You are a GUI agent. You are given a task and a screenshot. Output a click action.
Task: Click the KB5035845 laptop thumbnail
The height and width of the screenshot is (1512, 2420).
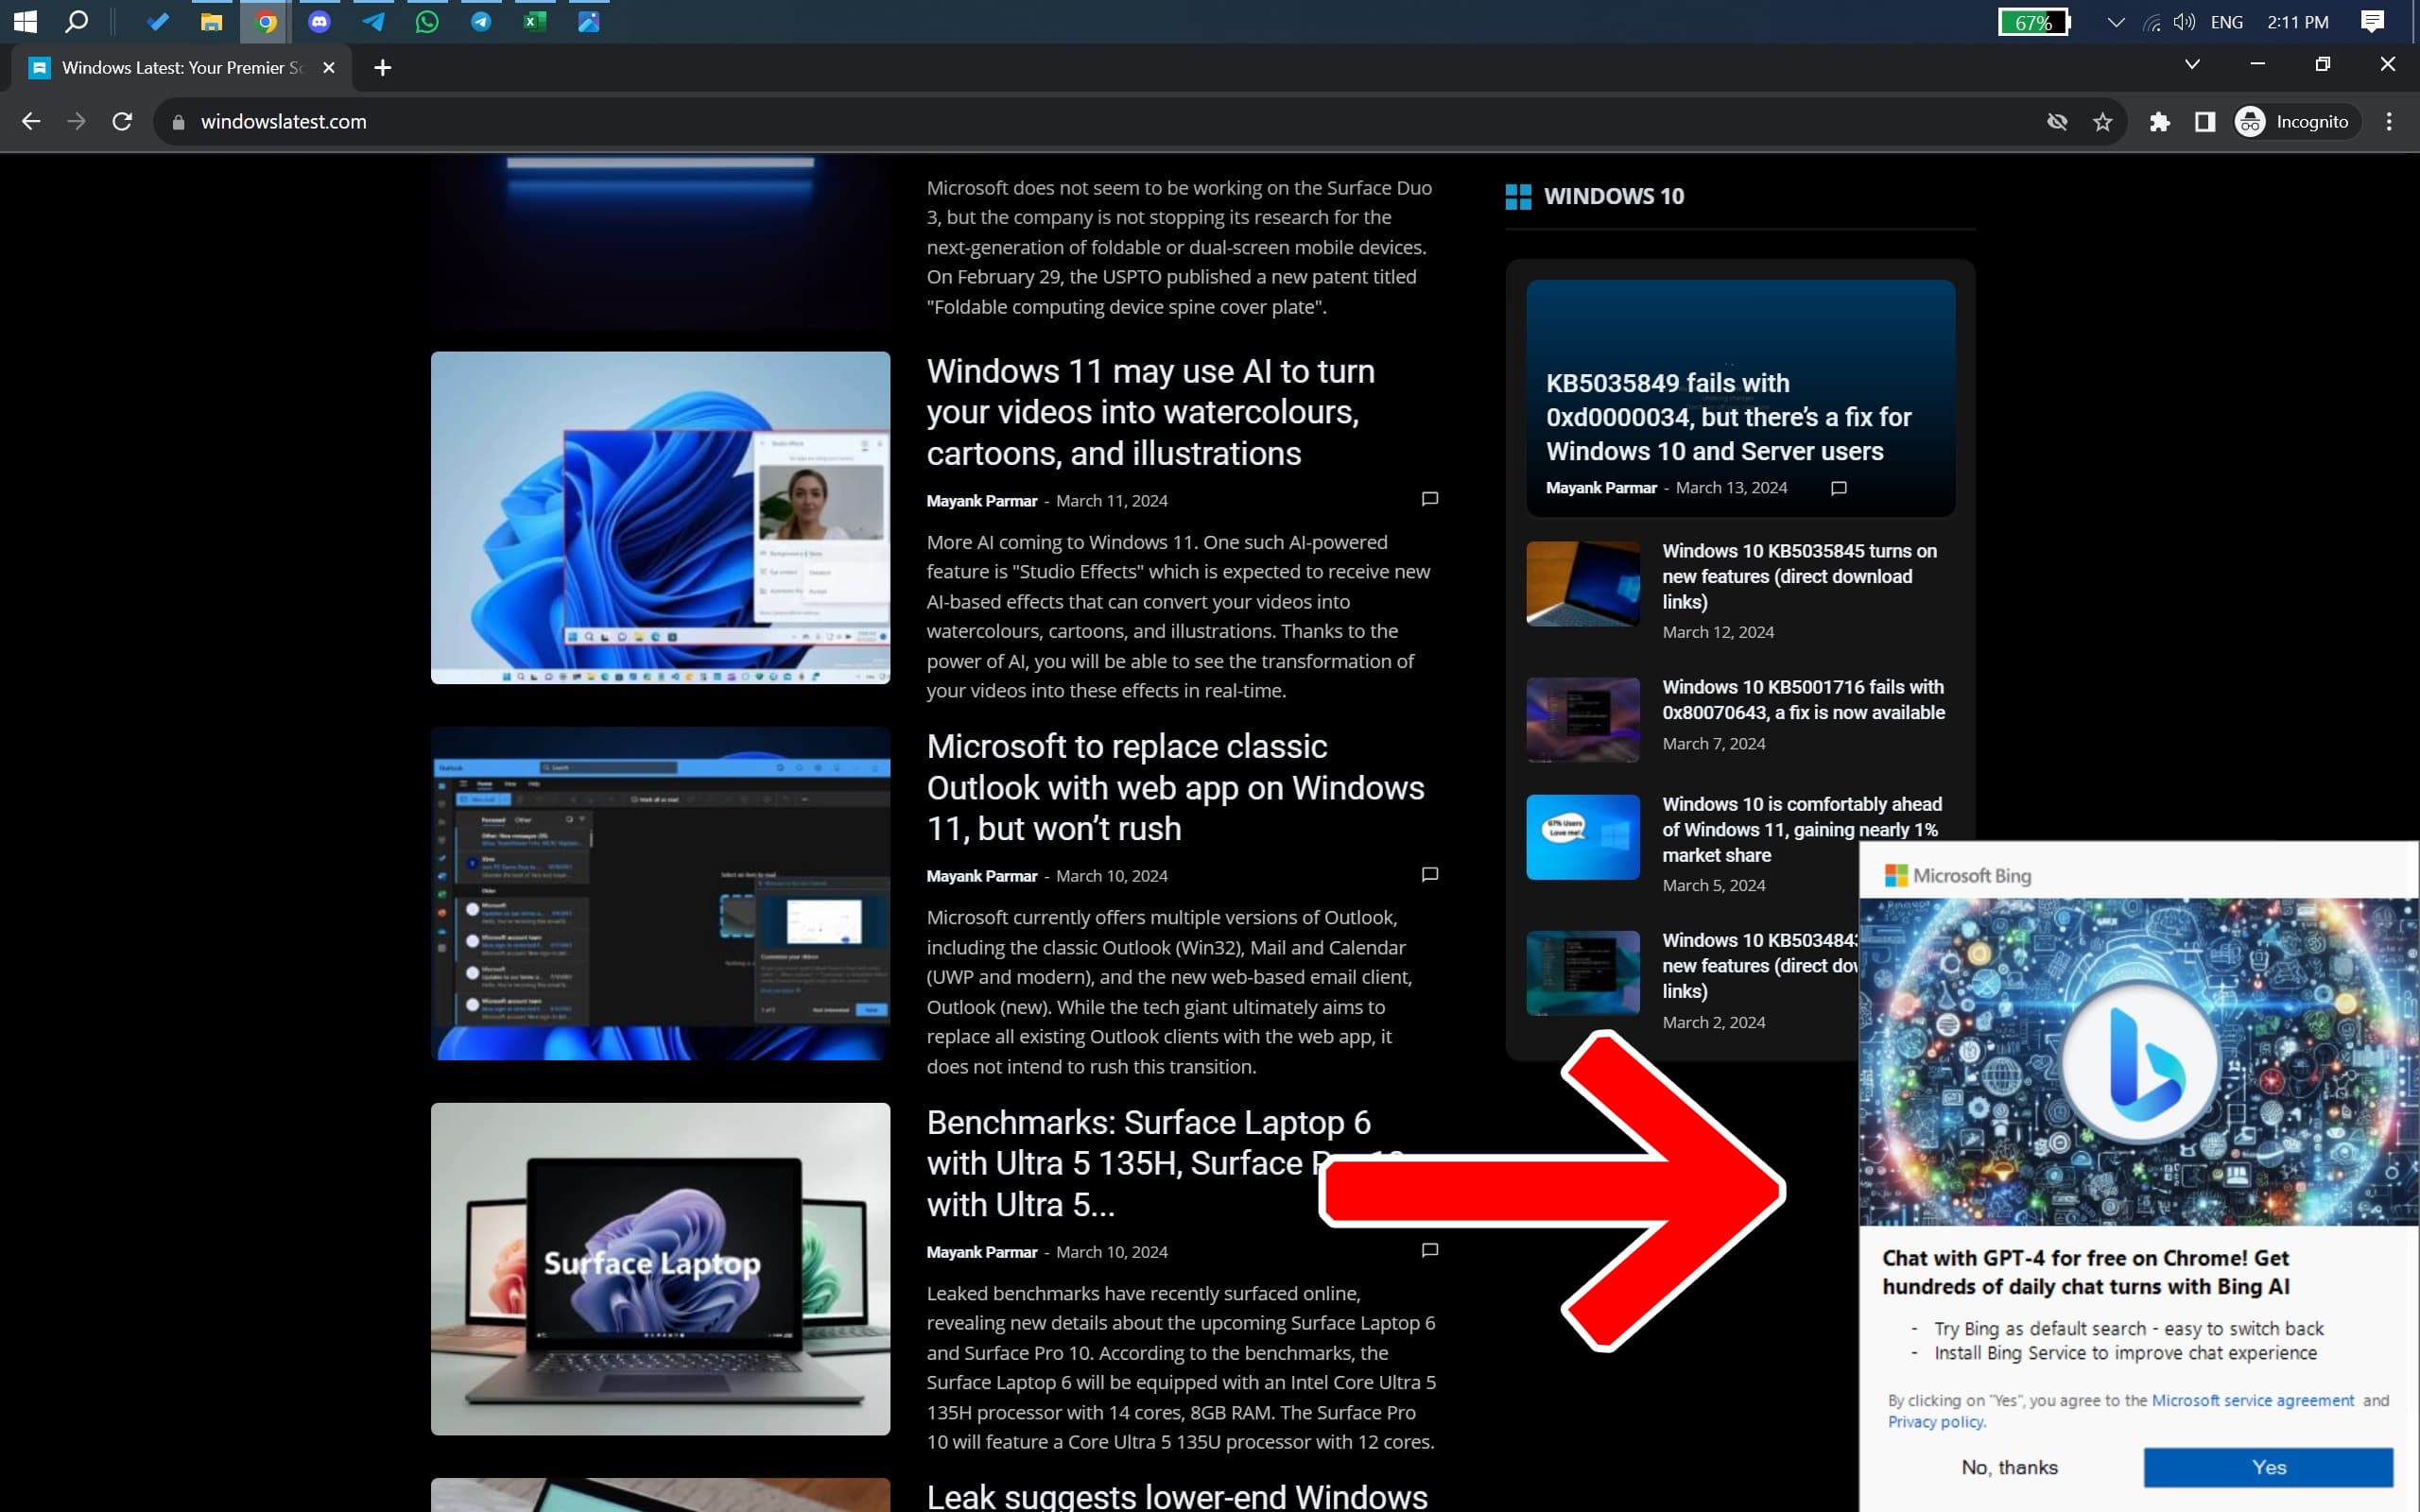[1583, 584]
